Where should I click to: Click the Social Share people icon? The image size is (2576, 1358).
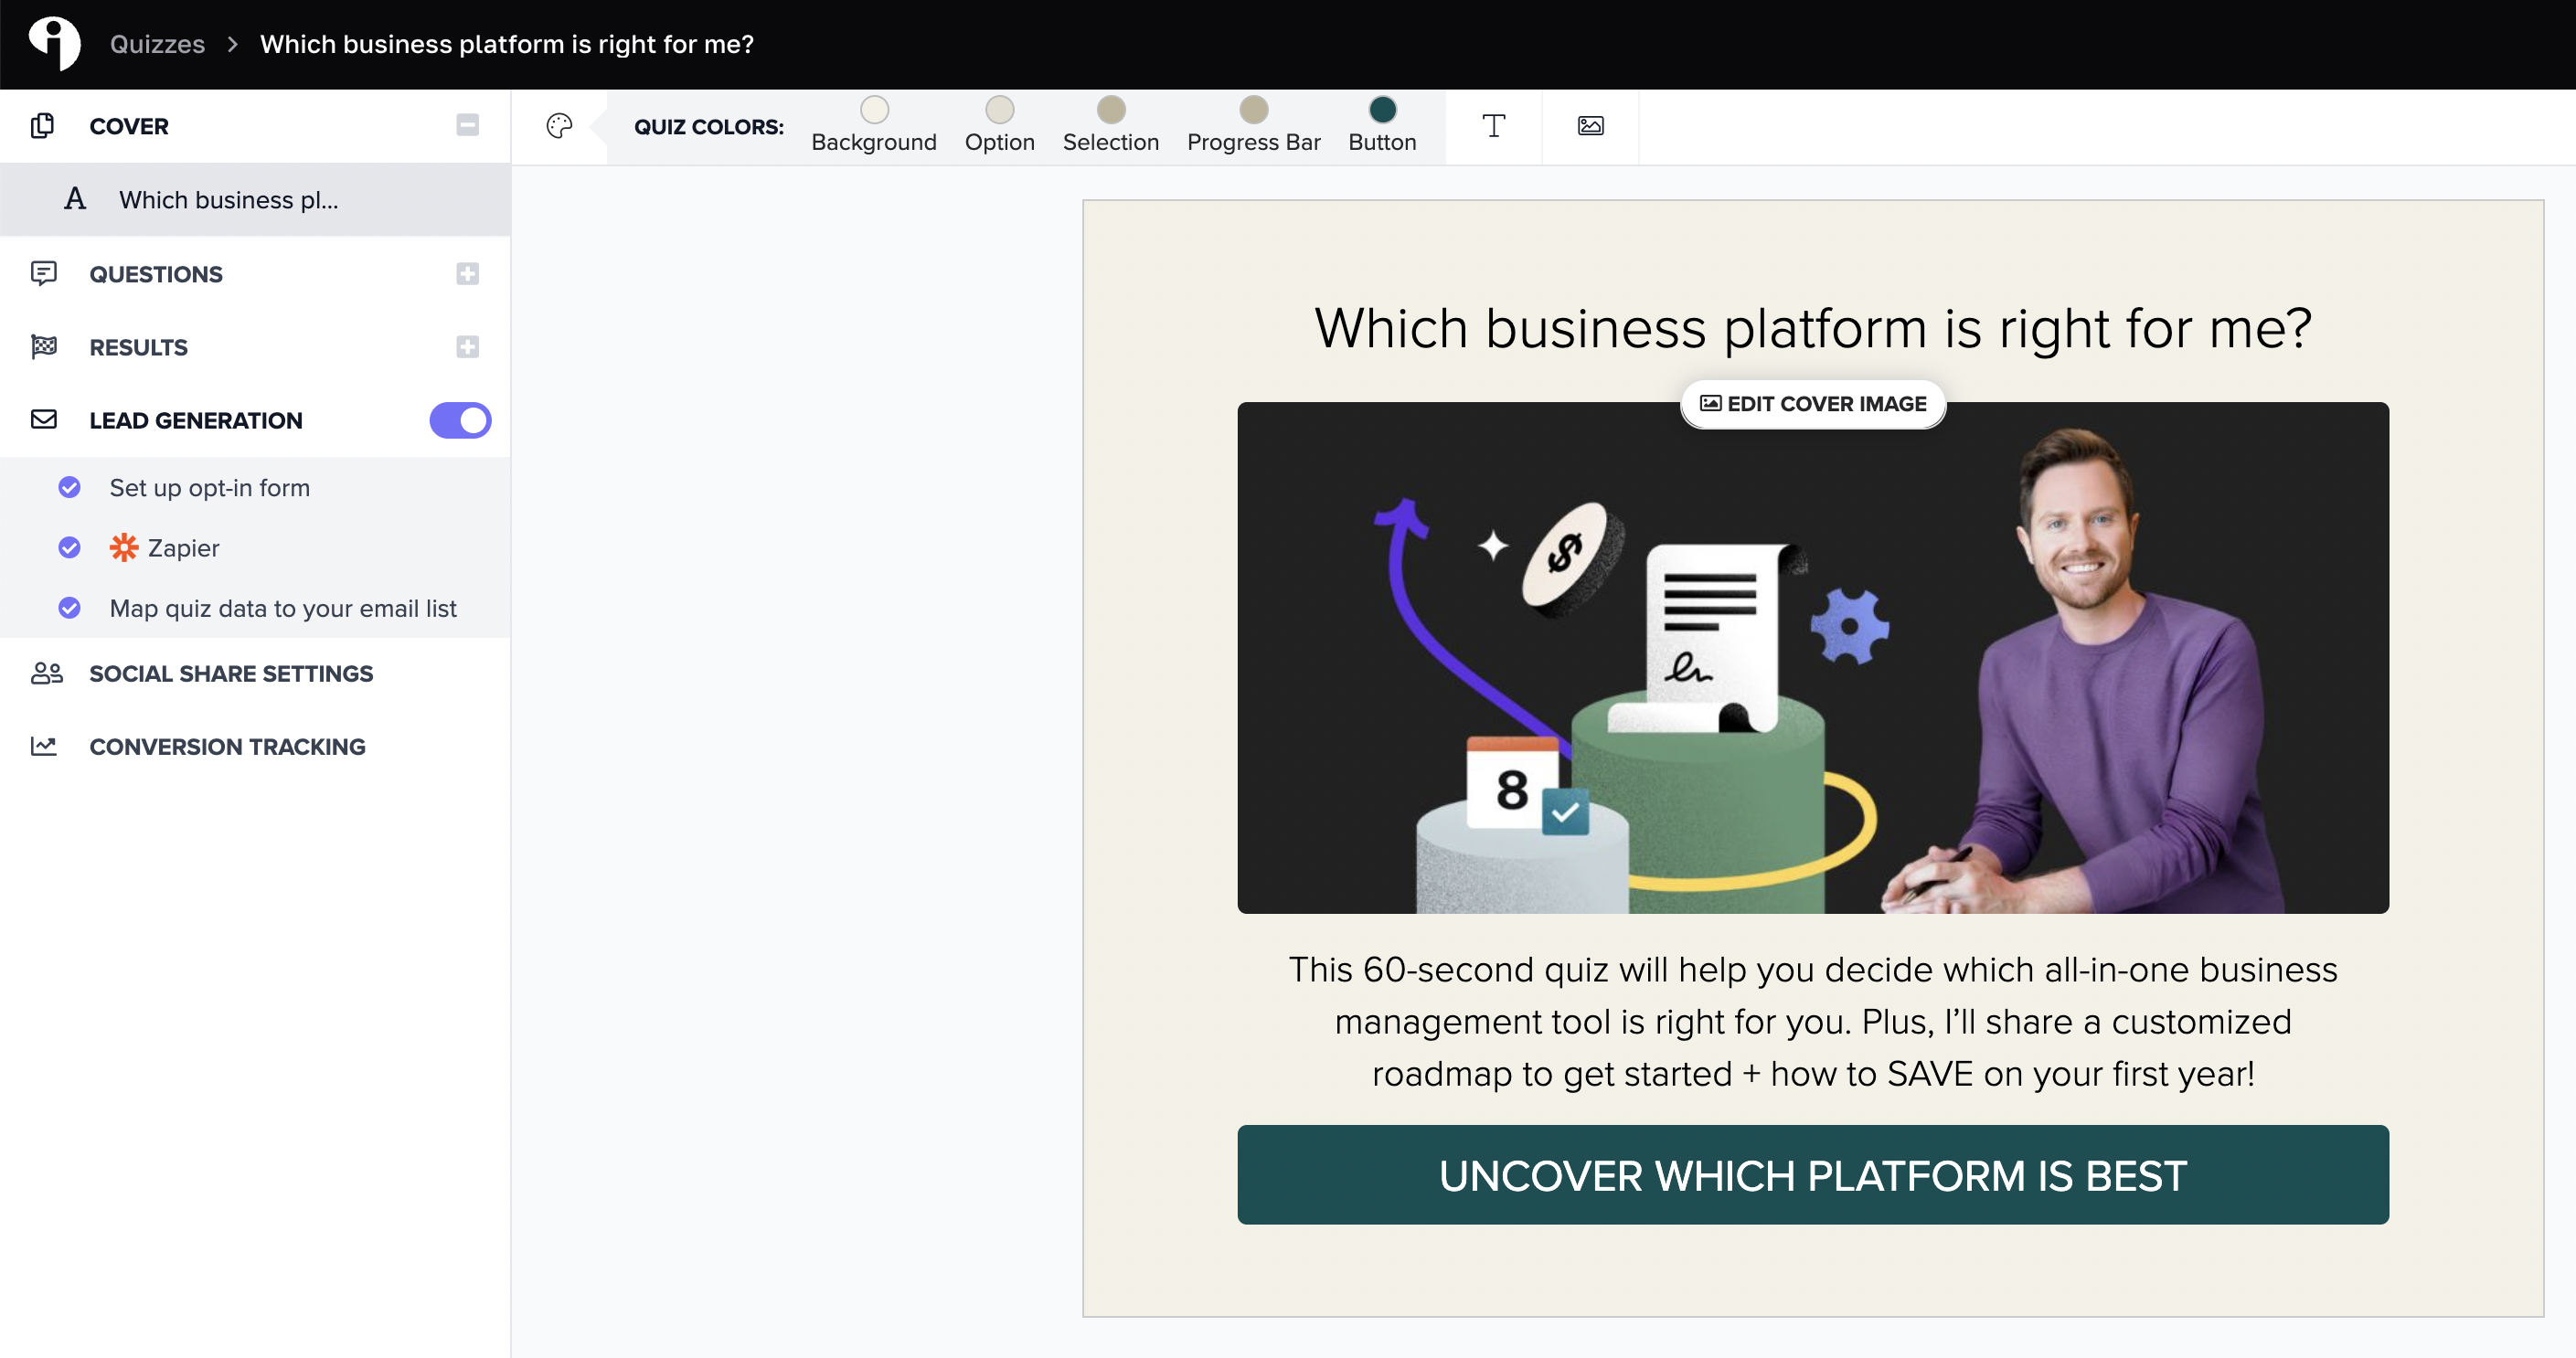[x=46, y=673]
